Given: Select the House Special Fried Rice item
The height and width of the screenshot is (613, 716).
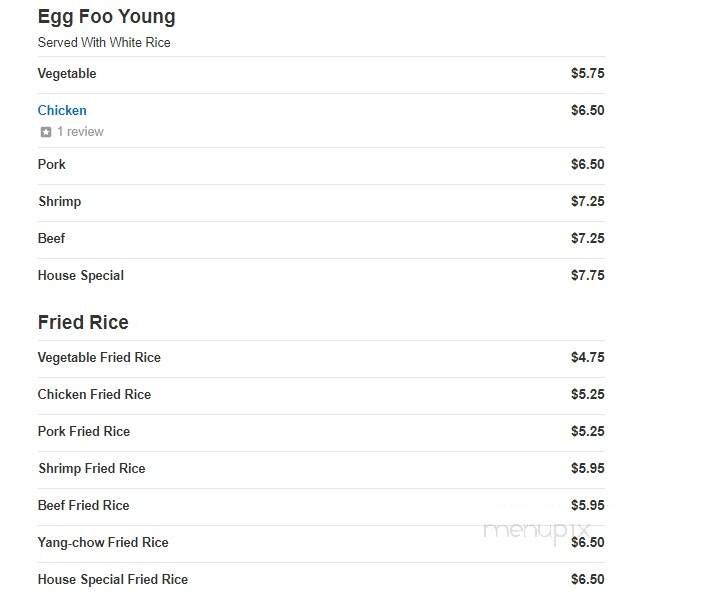Looking at the screenshot, I should coord(113,579).
